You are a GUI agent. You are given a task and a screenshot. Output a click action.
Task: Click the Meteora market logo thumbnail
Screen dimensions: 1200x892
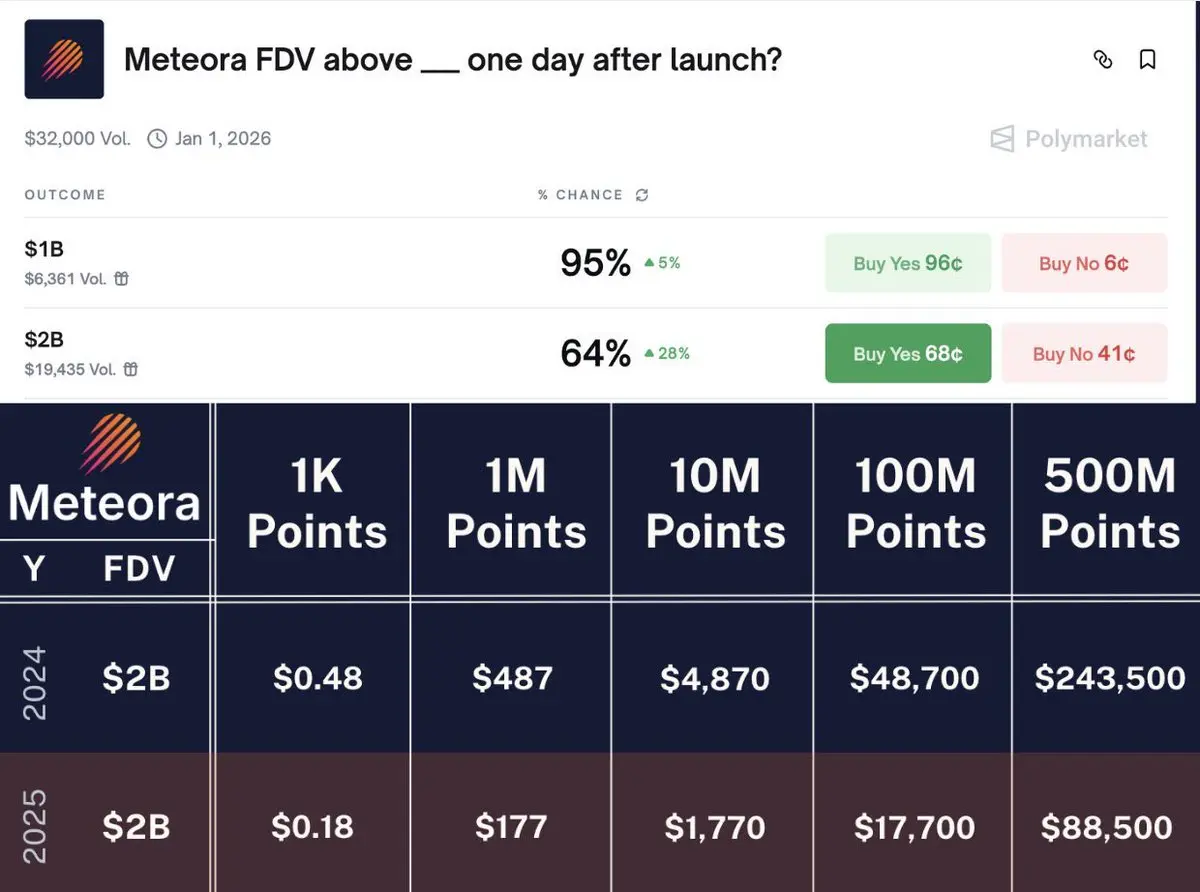[64, 59]
